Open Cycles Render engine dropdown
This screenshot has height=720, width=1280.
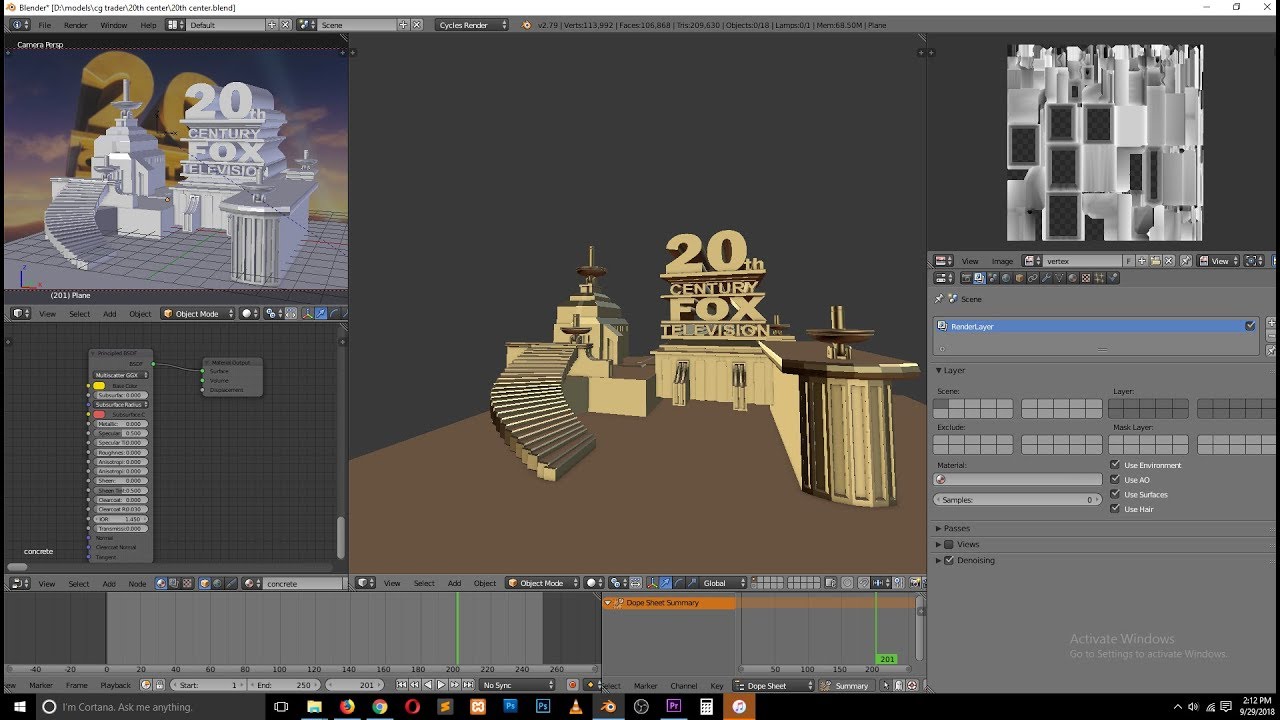click(x=473, y=25)
